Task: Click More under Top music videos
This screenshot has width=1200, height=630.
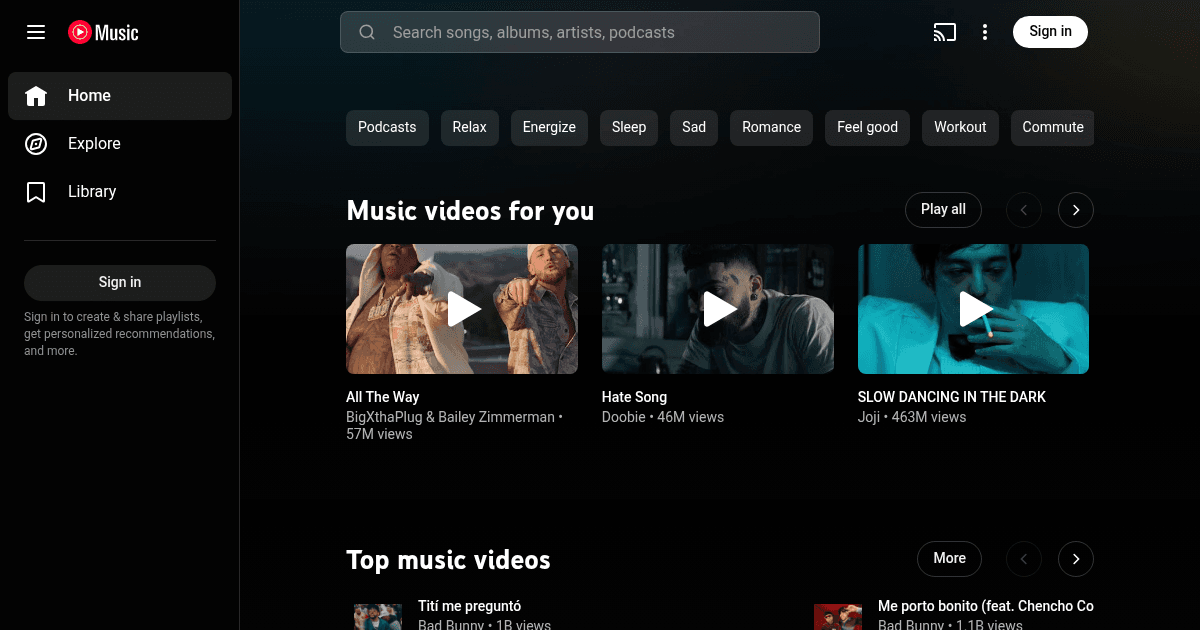Action: click(x=949, y=559)
